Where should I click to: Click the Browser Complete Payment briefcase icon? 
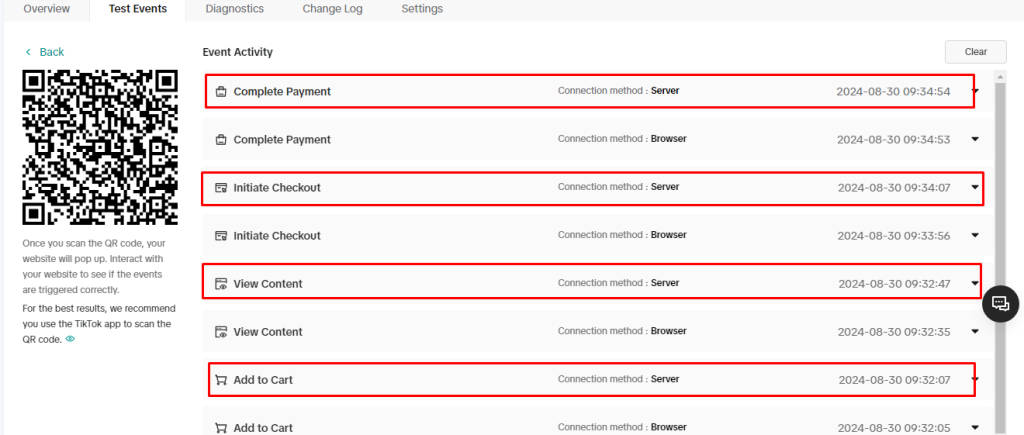point(221,140)
